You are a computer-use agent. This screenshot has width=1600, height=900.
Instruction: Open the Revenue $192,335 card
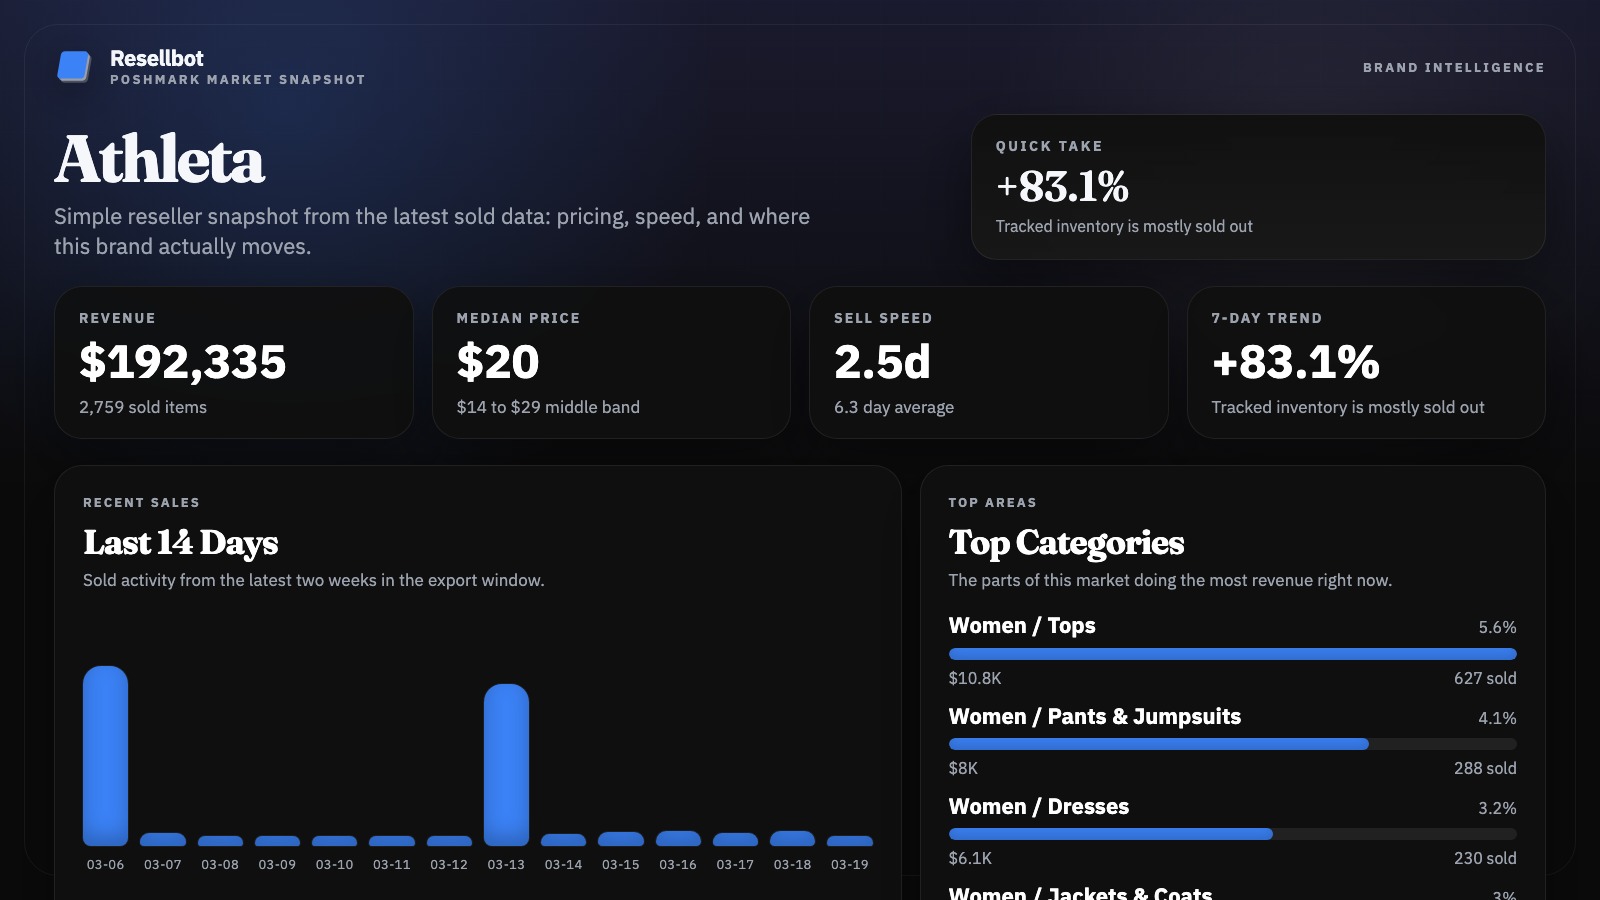coord(233,362)
